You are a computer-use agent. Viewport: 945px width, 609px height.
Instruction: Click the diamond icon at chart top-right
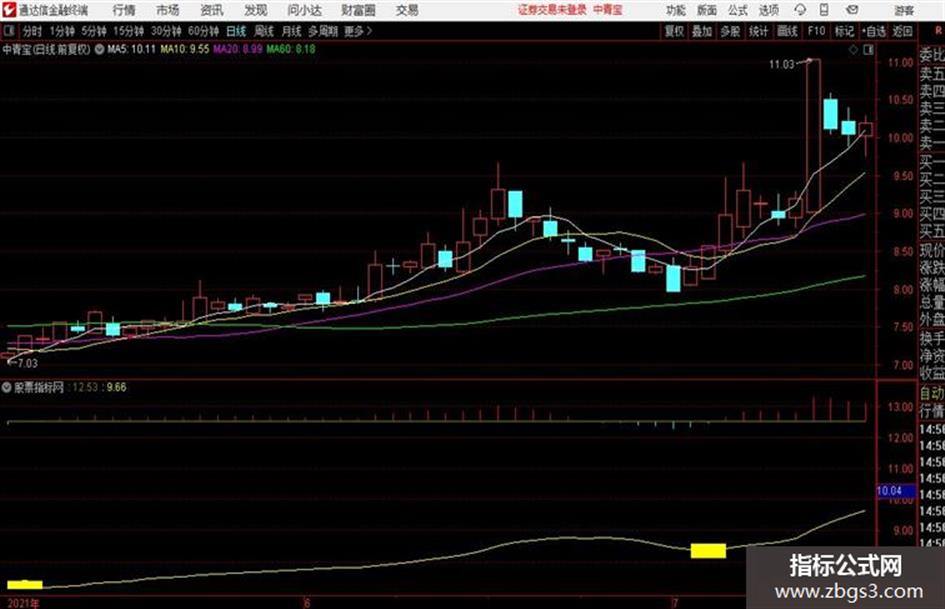tap(853, 50)
